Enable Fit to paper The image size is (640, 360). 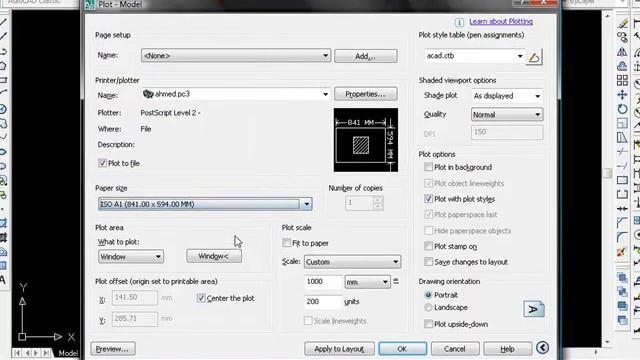tap(287, 243)
